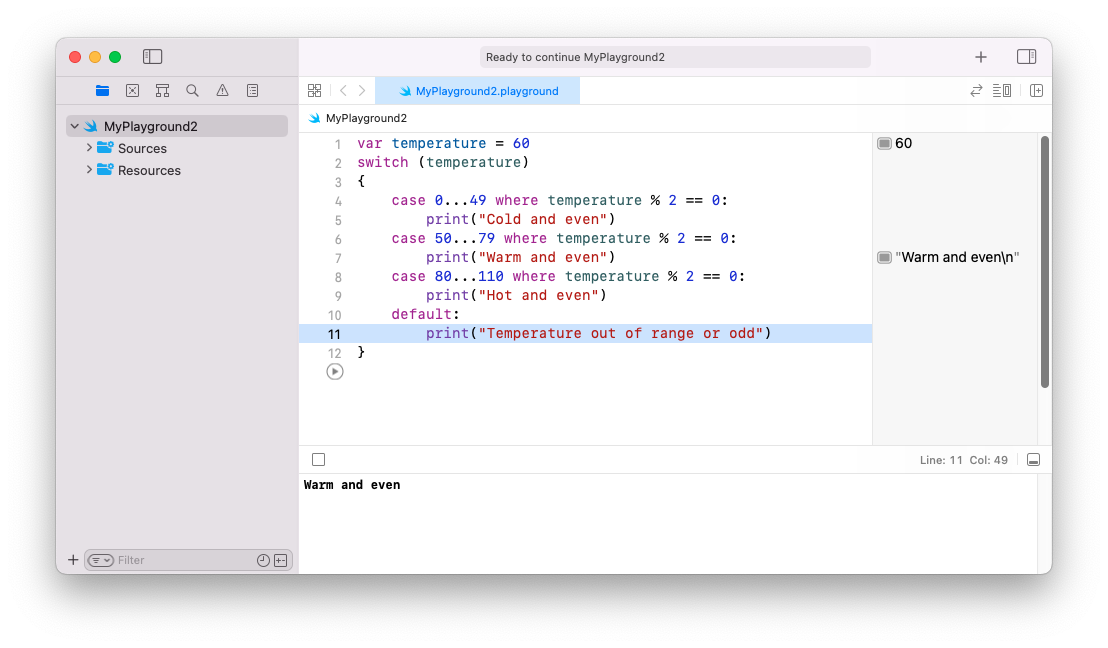
Task: Click the "Warm and even" console output
Action: [352, 485]
